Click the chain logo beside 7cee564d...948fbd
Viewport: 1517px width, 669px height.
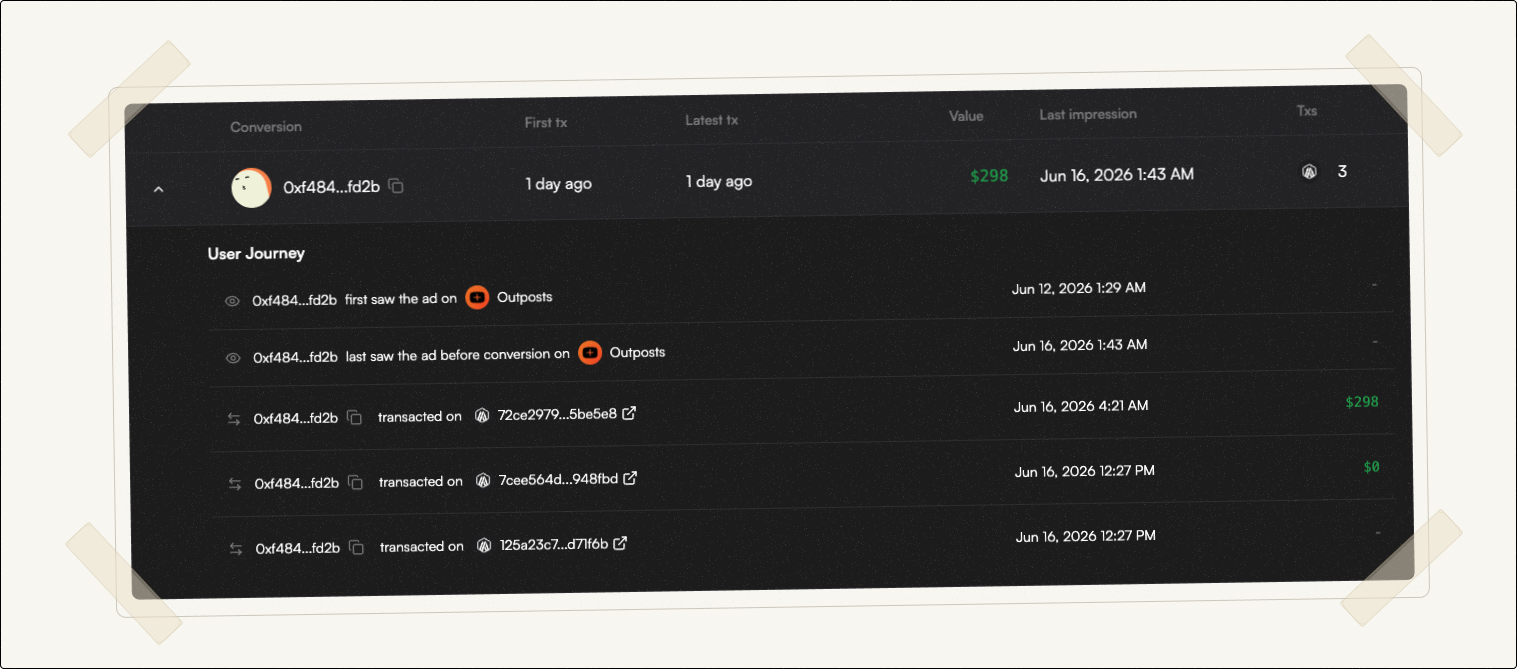[483, 480]
